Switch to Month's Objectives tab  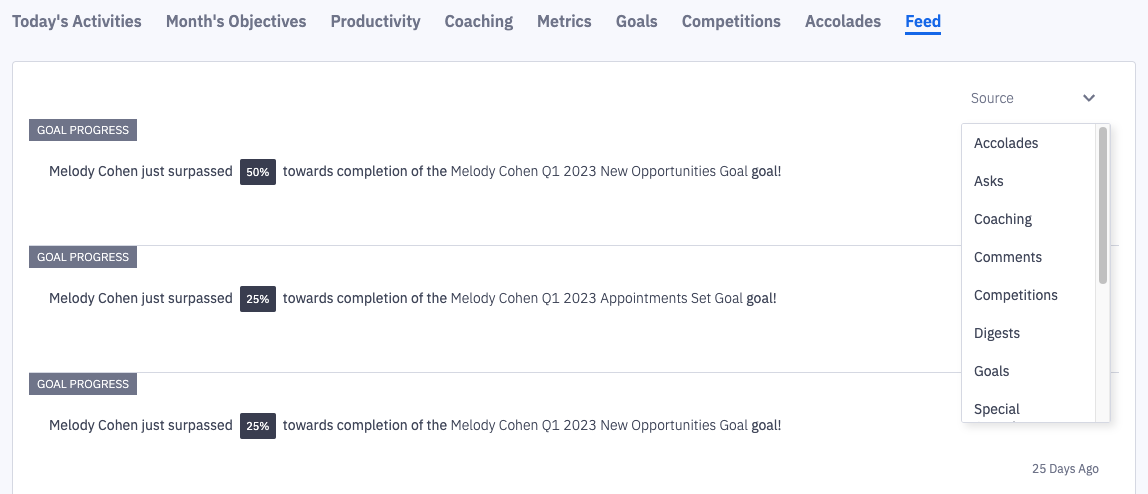point(236,21)
